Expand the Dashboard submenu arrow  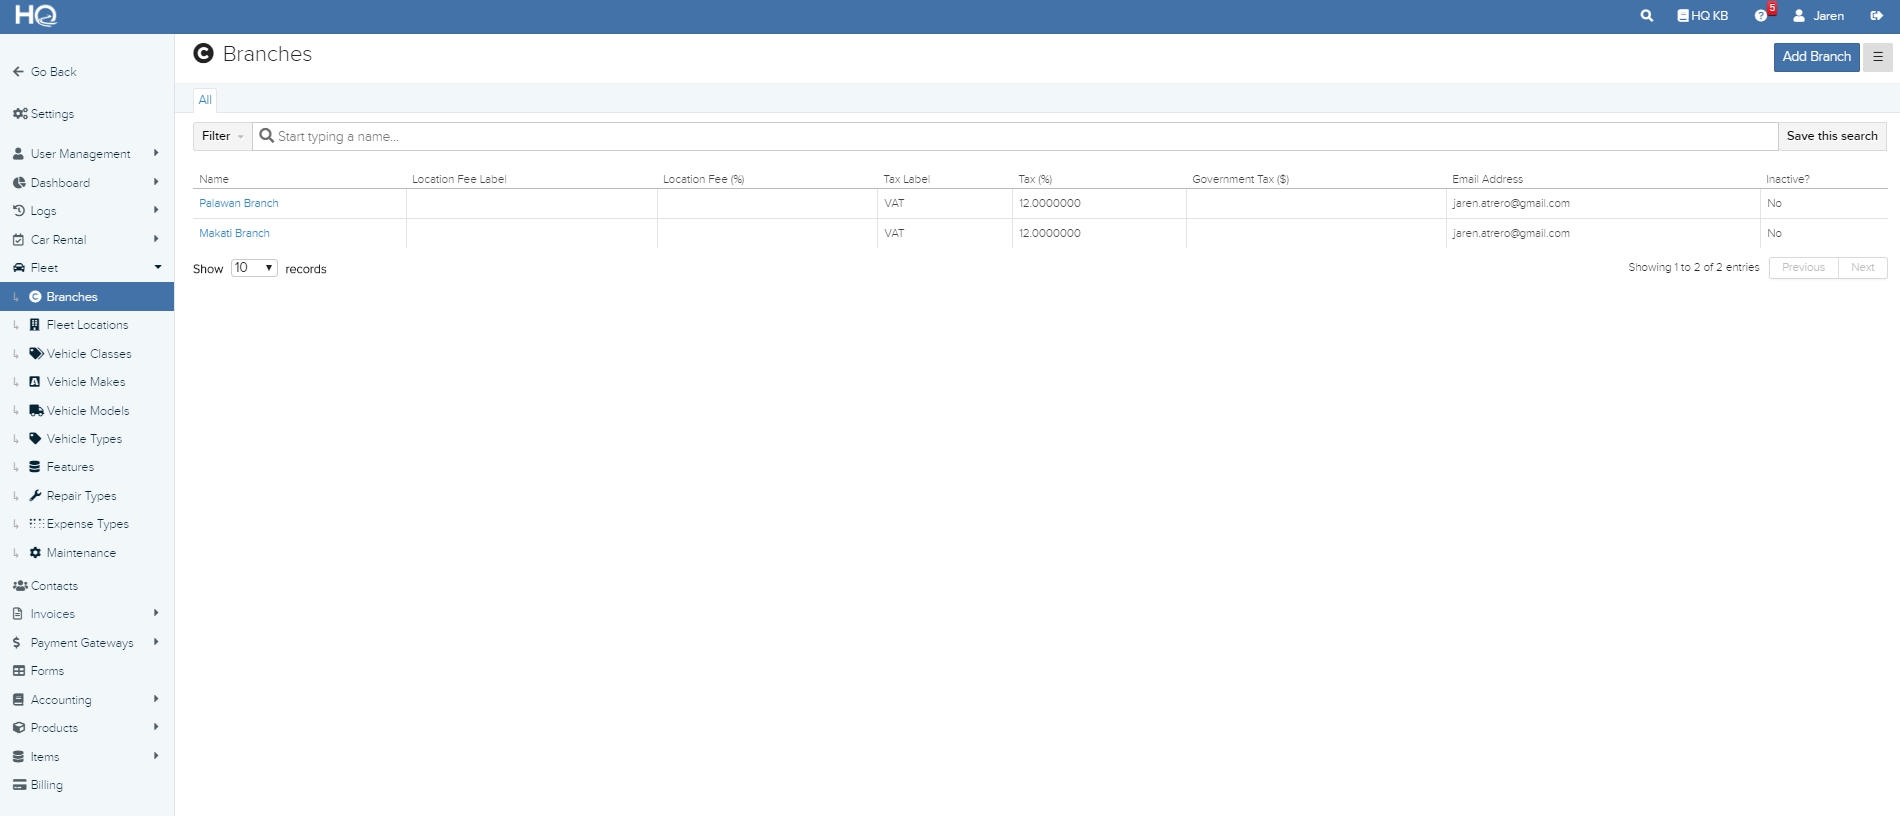156,182
